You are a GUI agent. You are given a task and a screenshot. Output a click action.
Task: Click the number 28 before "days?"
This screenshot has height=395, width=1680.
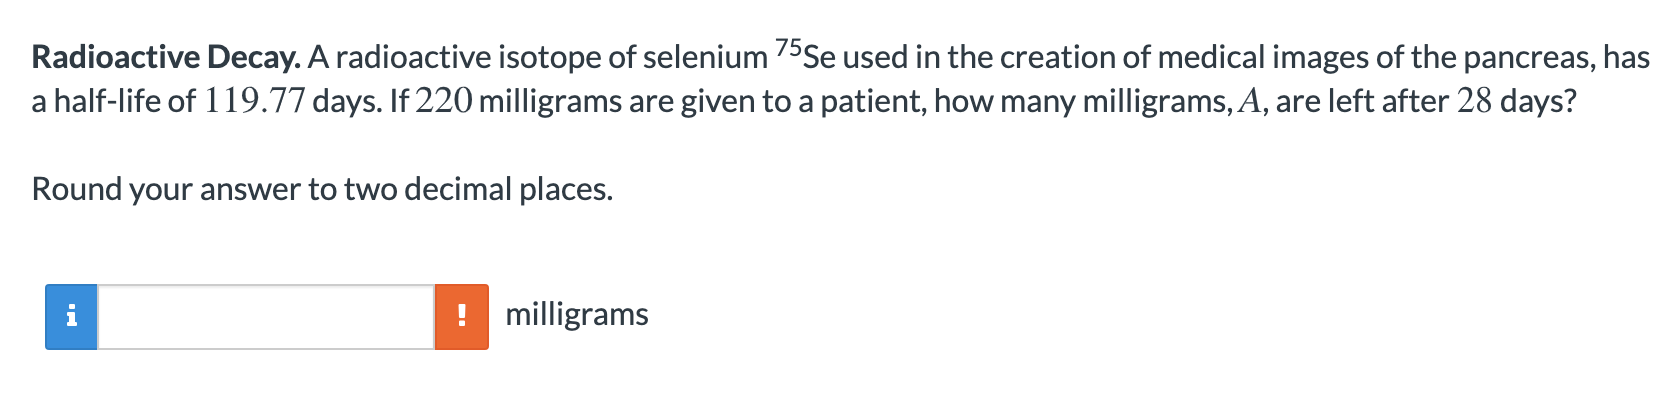(1475, 102)
